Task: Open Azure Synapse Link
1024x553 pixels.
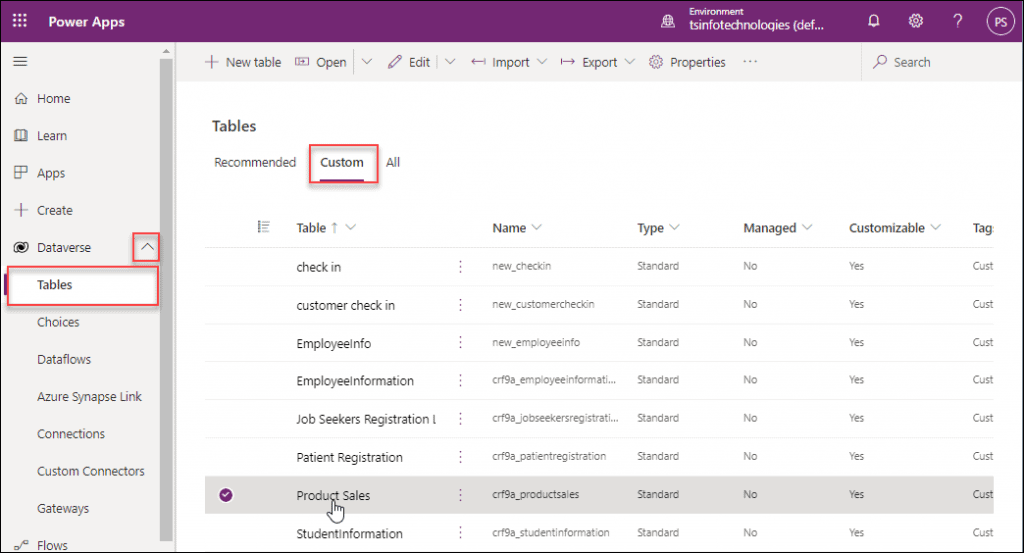Action: [89, 396]
